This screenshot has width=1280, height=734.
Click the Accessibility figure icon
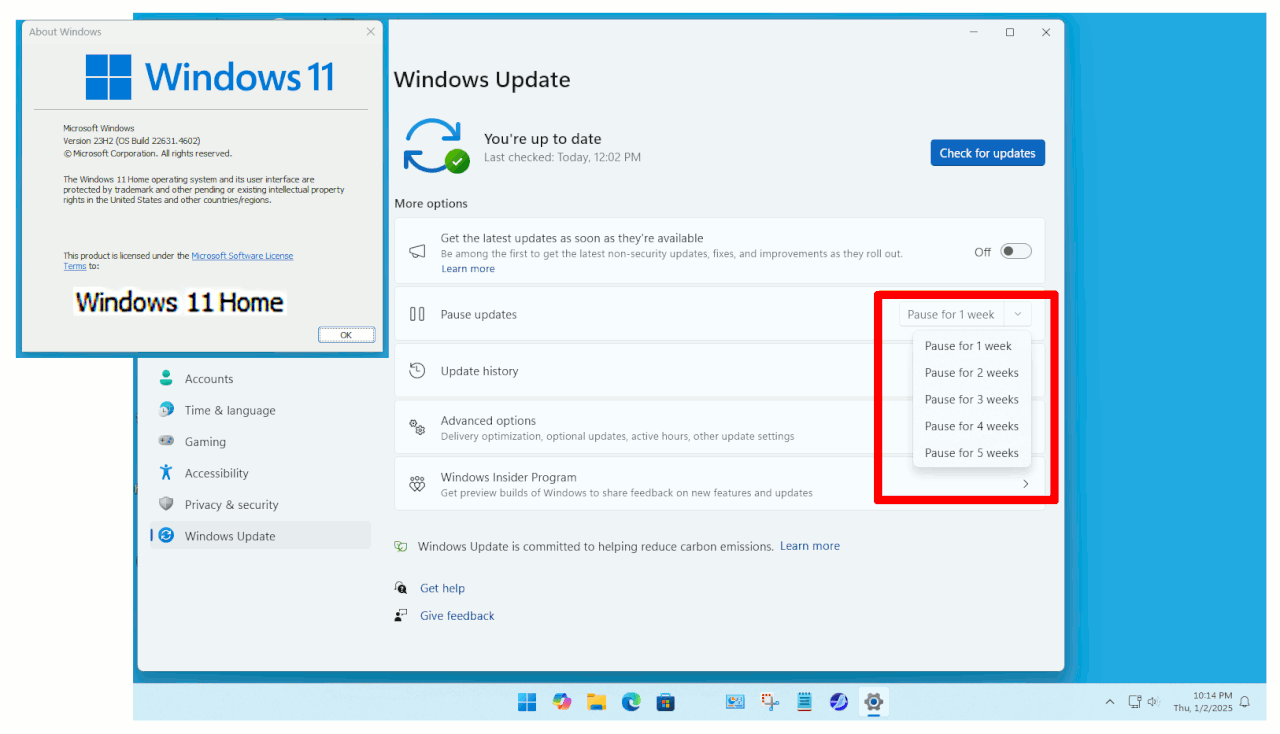(x=166, y=473)
